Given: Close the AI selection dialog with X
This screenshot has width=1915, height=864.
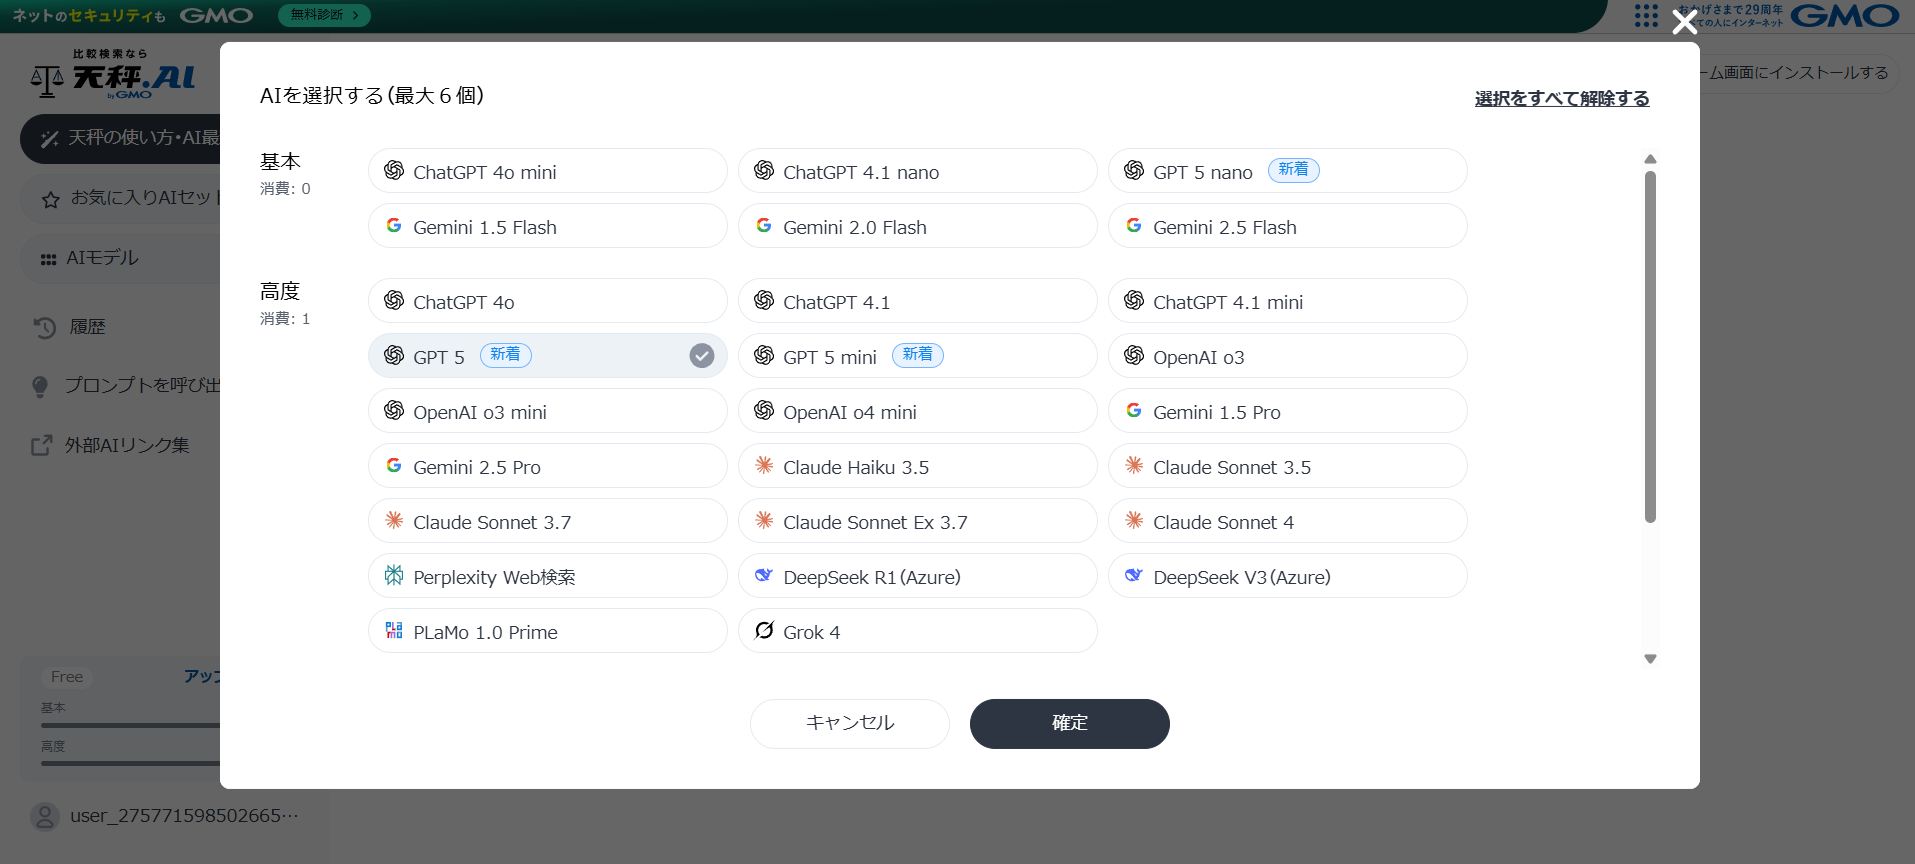Looking at the screenshot, I should [x=1684, y=22].
